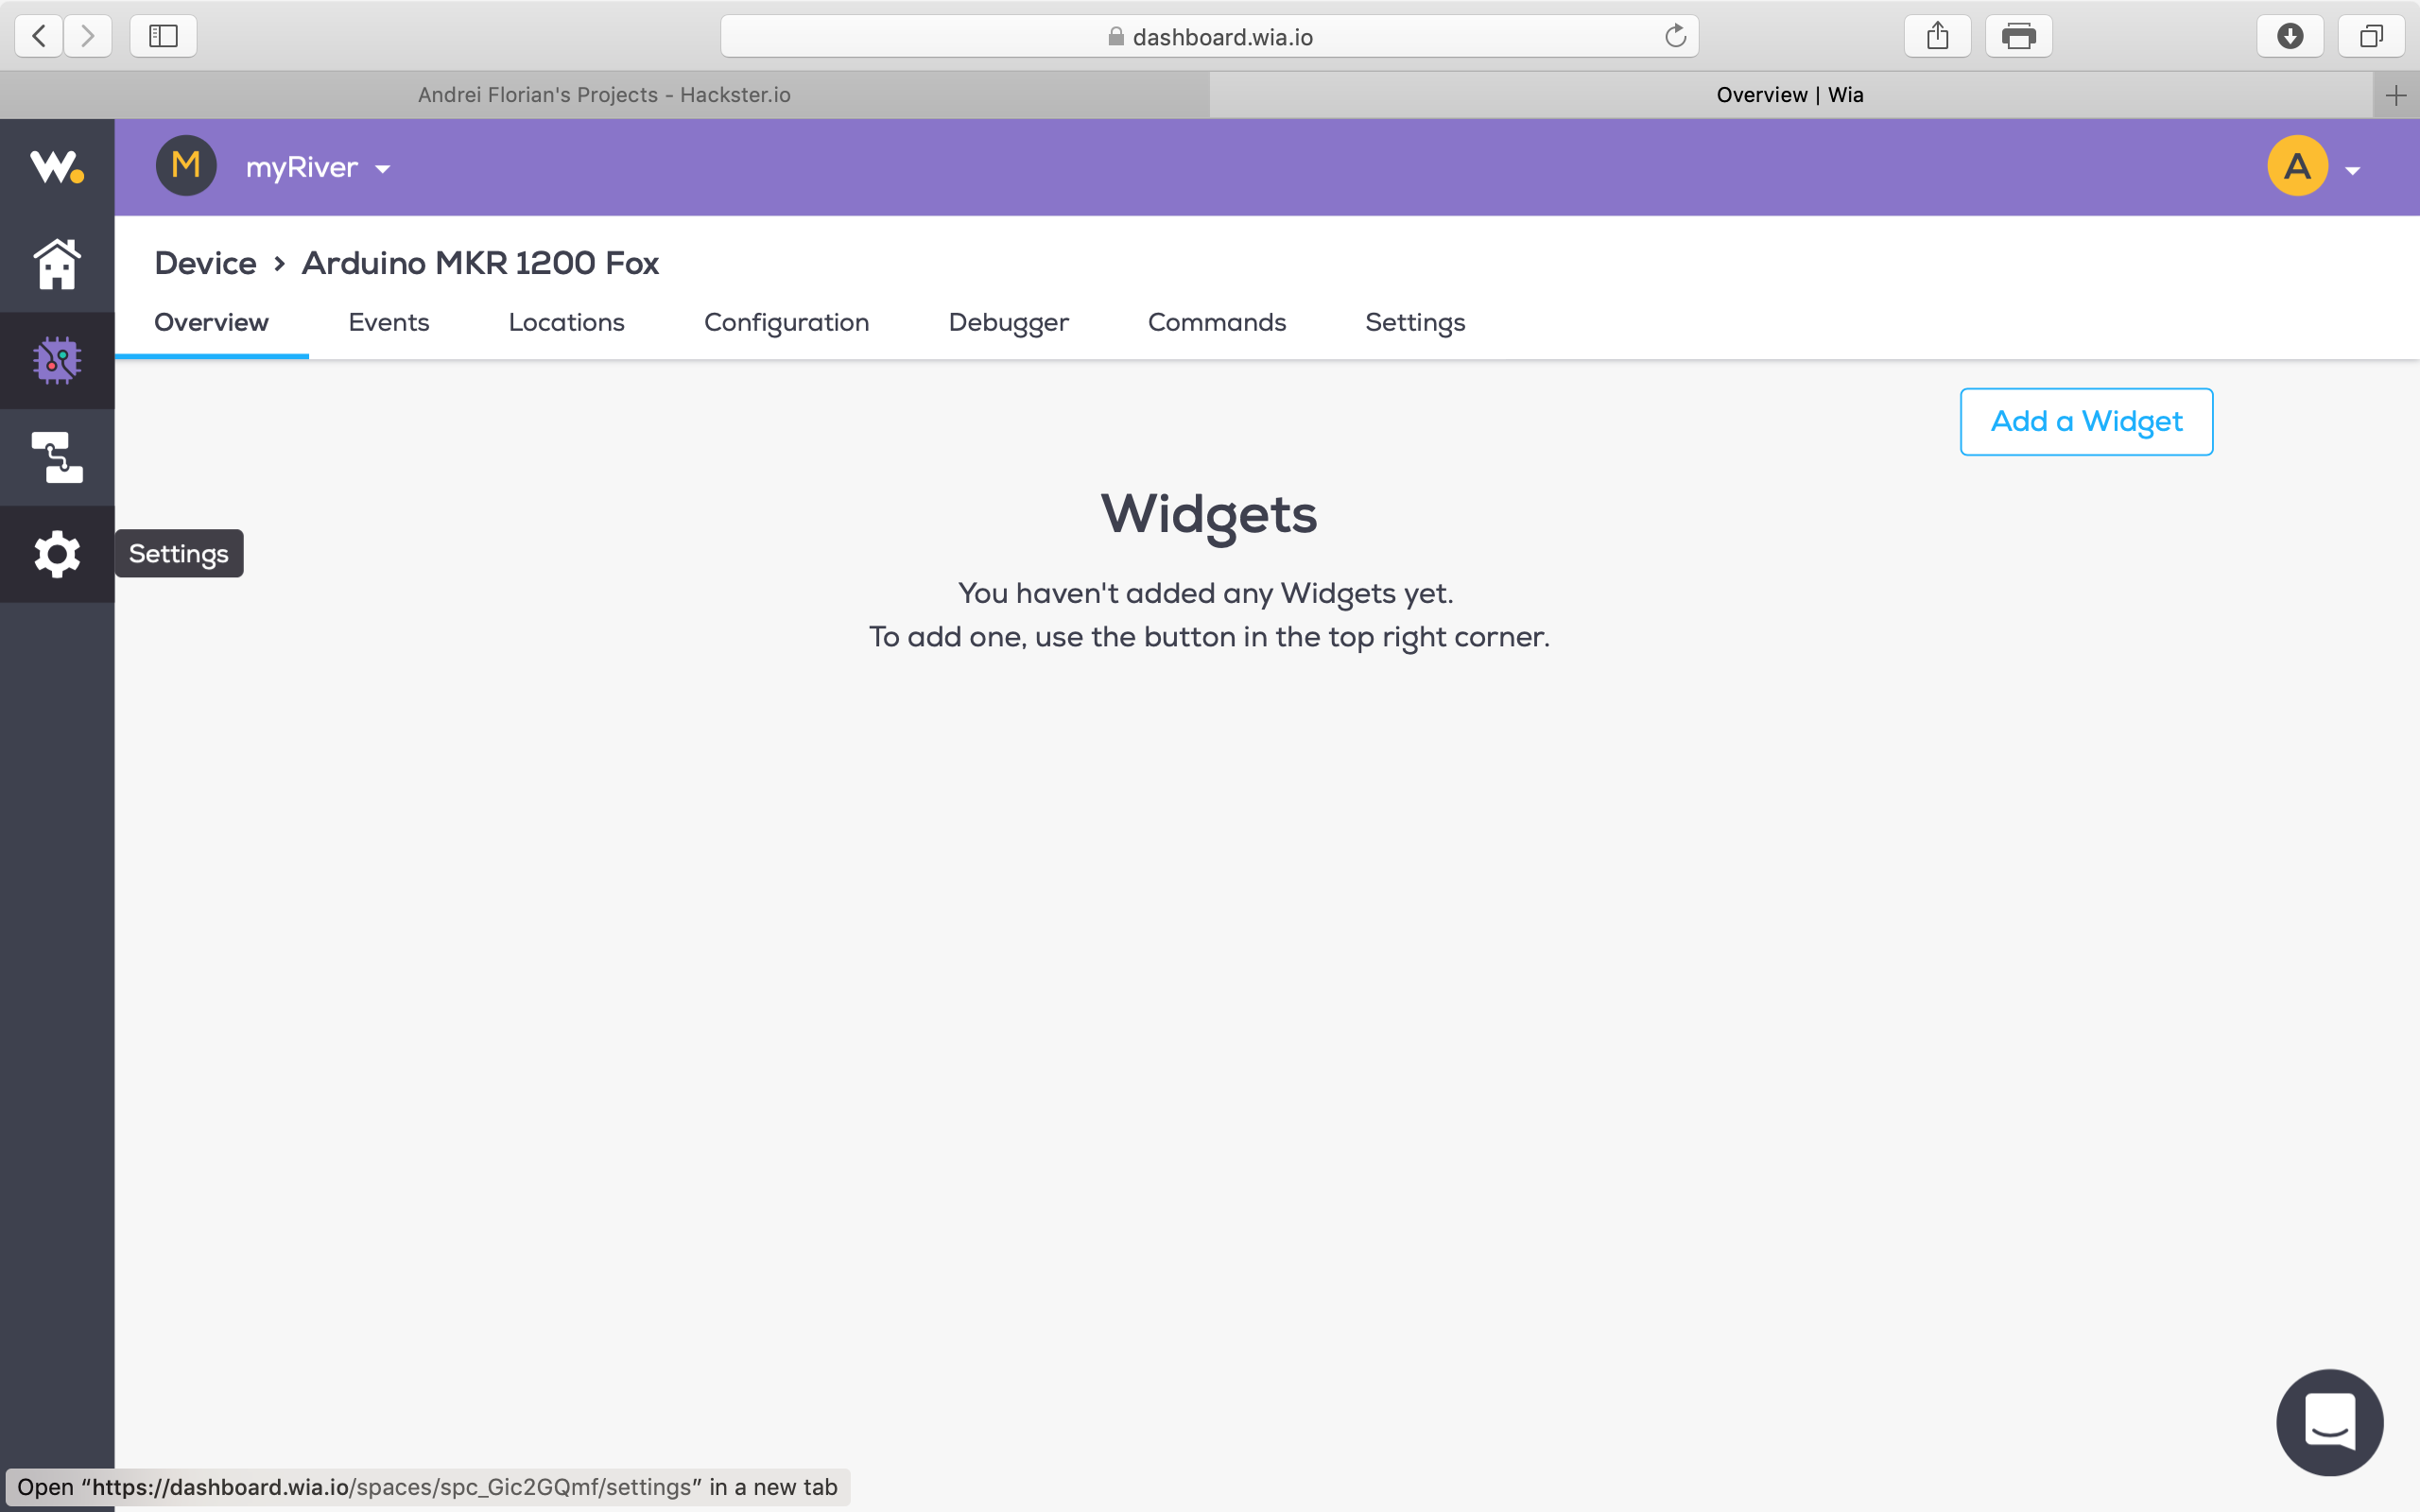Open the Home icon in sidebar
This screenshot has width=2420, height=1512.
coord(57,265)
